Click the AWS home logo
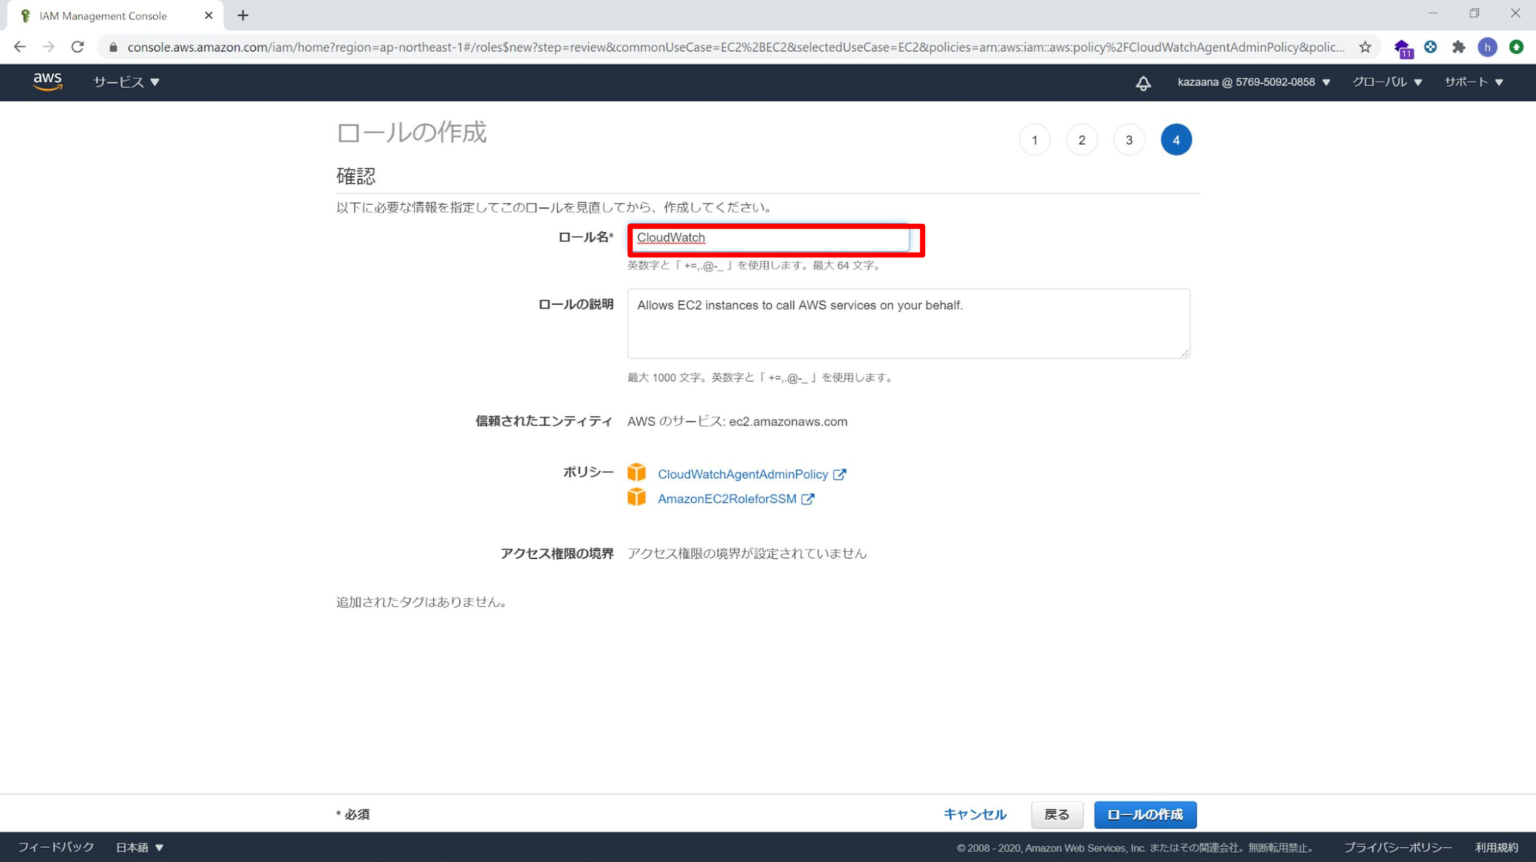The height and width of the screenshot is (862, 1536). click(x=47, y=83)
